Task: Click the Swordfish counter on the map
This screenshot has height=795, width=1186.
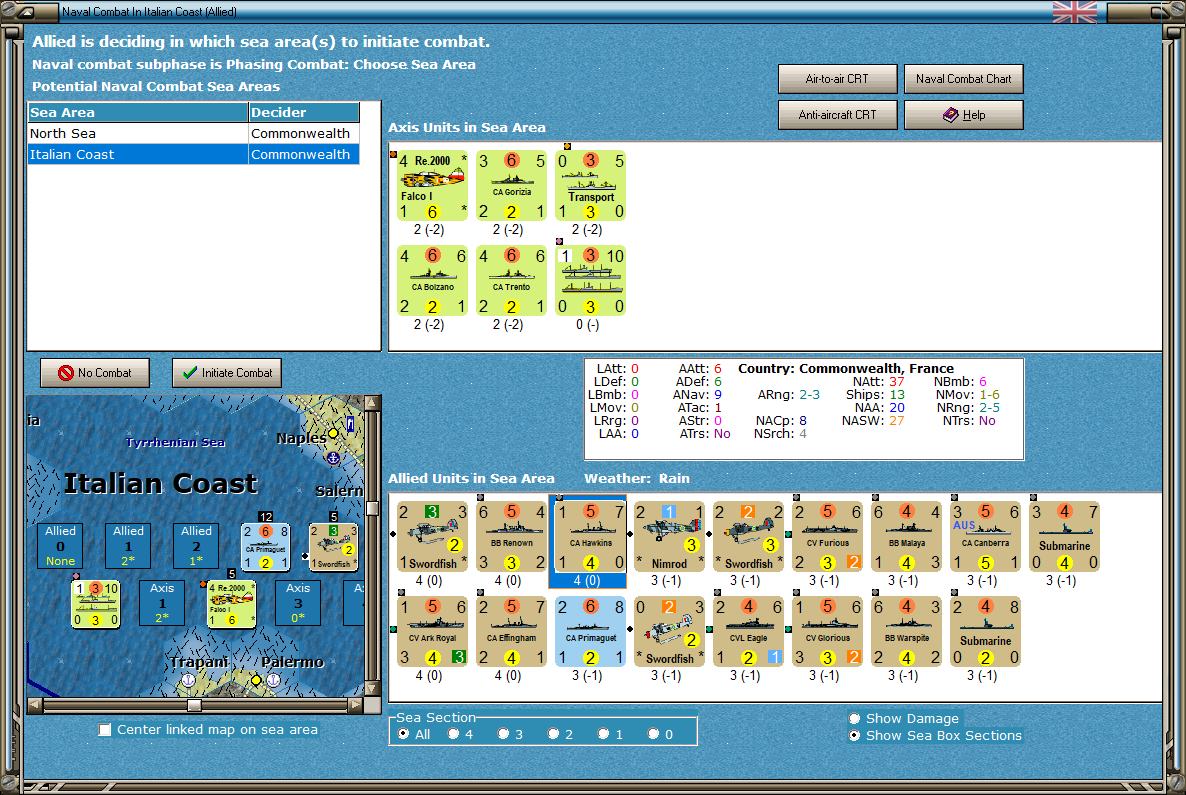Action: coord(333,546)
